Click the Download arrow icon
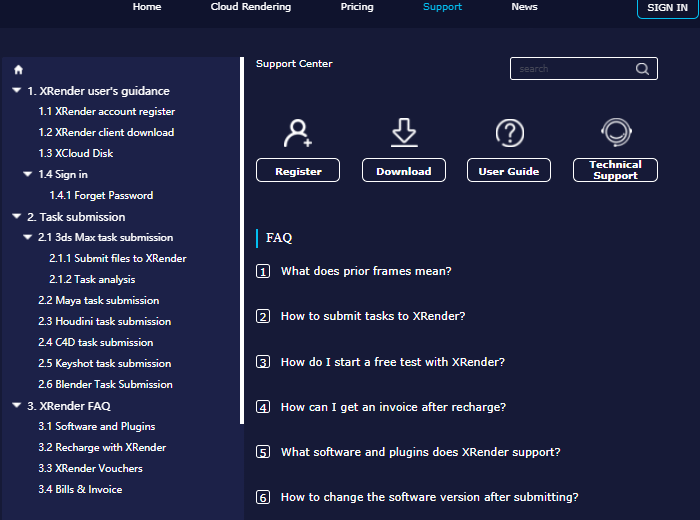This screenshot has height=520, width=700. point(404,133)
